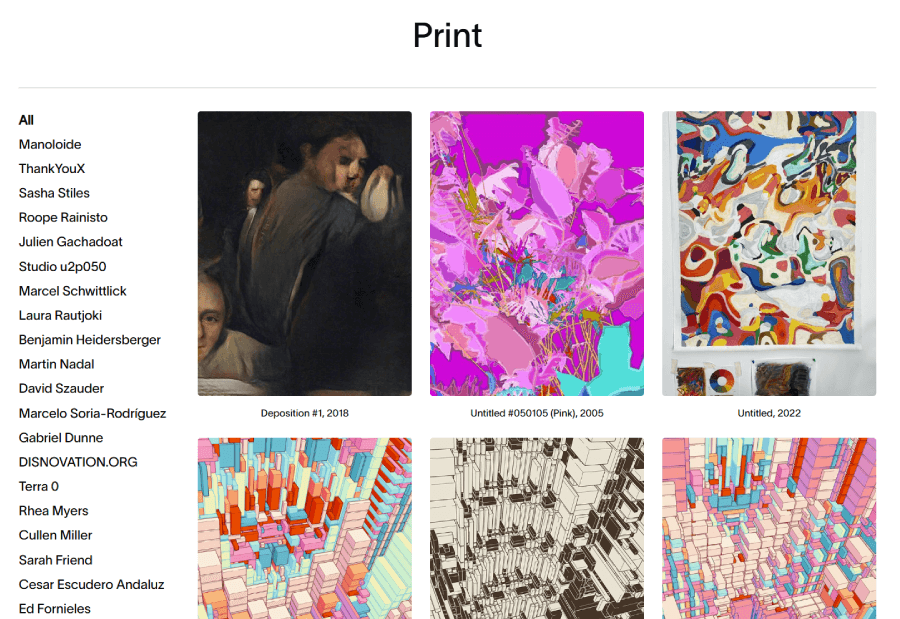The width and height of the screenshot is (900, 619).
Task: Select the All artist filter
Action: click(x=26, y=120)
